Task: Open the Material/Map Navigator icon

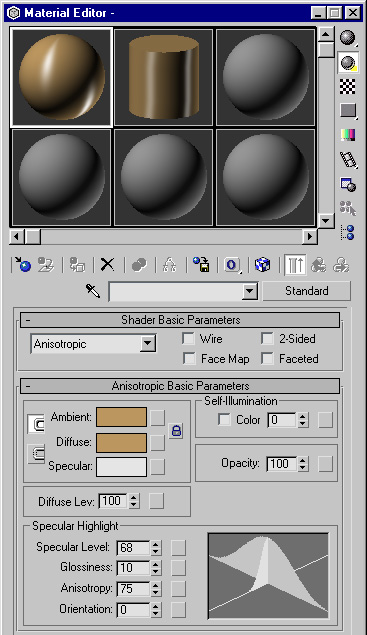Action: (348, 232)
